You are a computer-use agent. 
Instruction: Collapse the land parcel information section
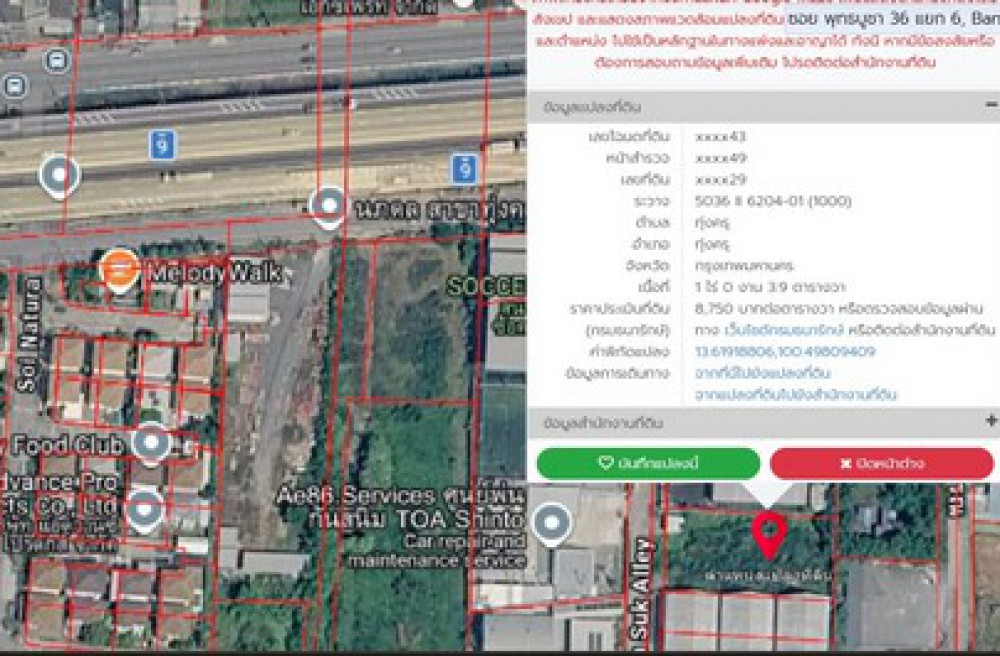pyautogui.click(x=990, y=106)
